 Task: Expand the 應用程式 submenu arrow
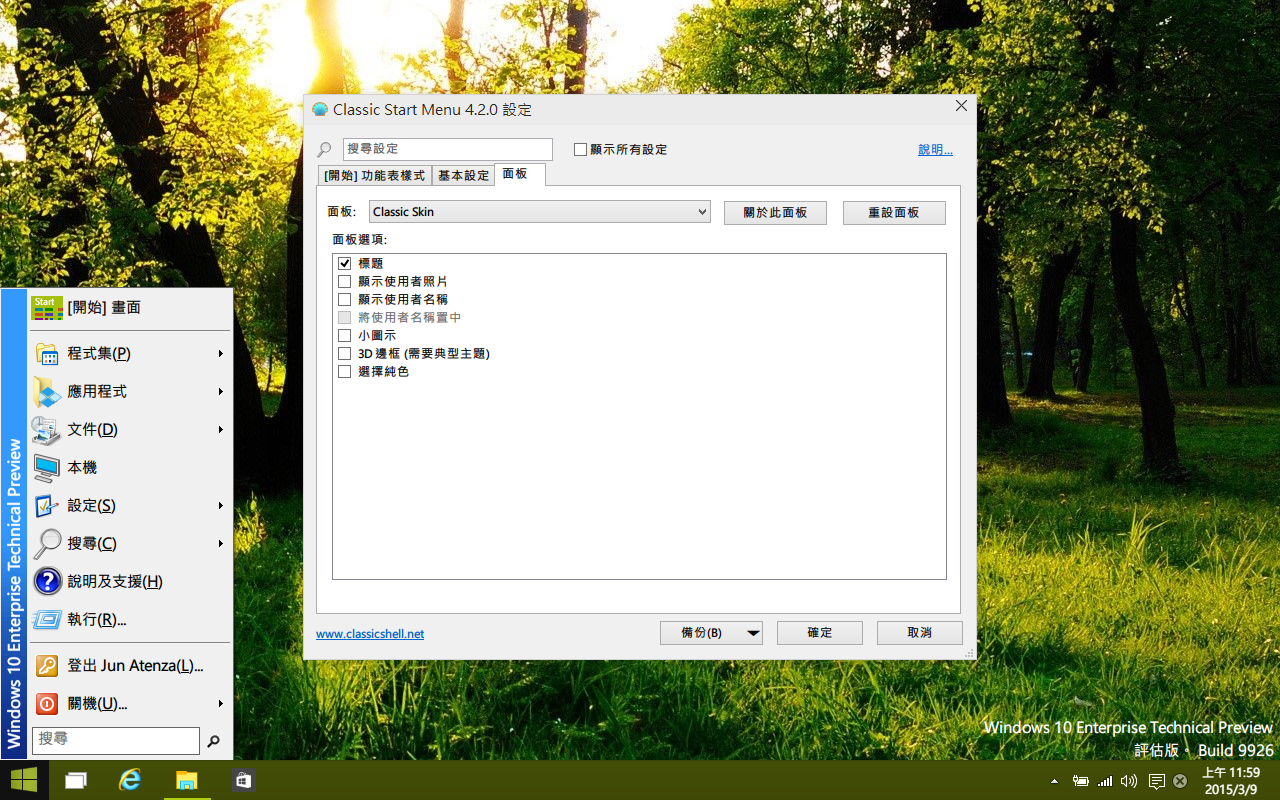click(221, 392)
